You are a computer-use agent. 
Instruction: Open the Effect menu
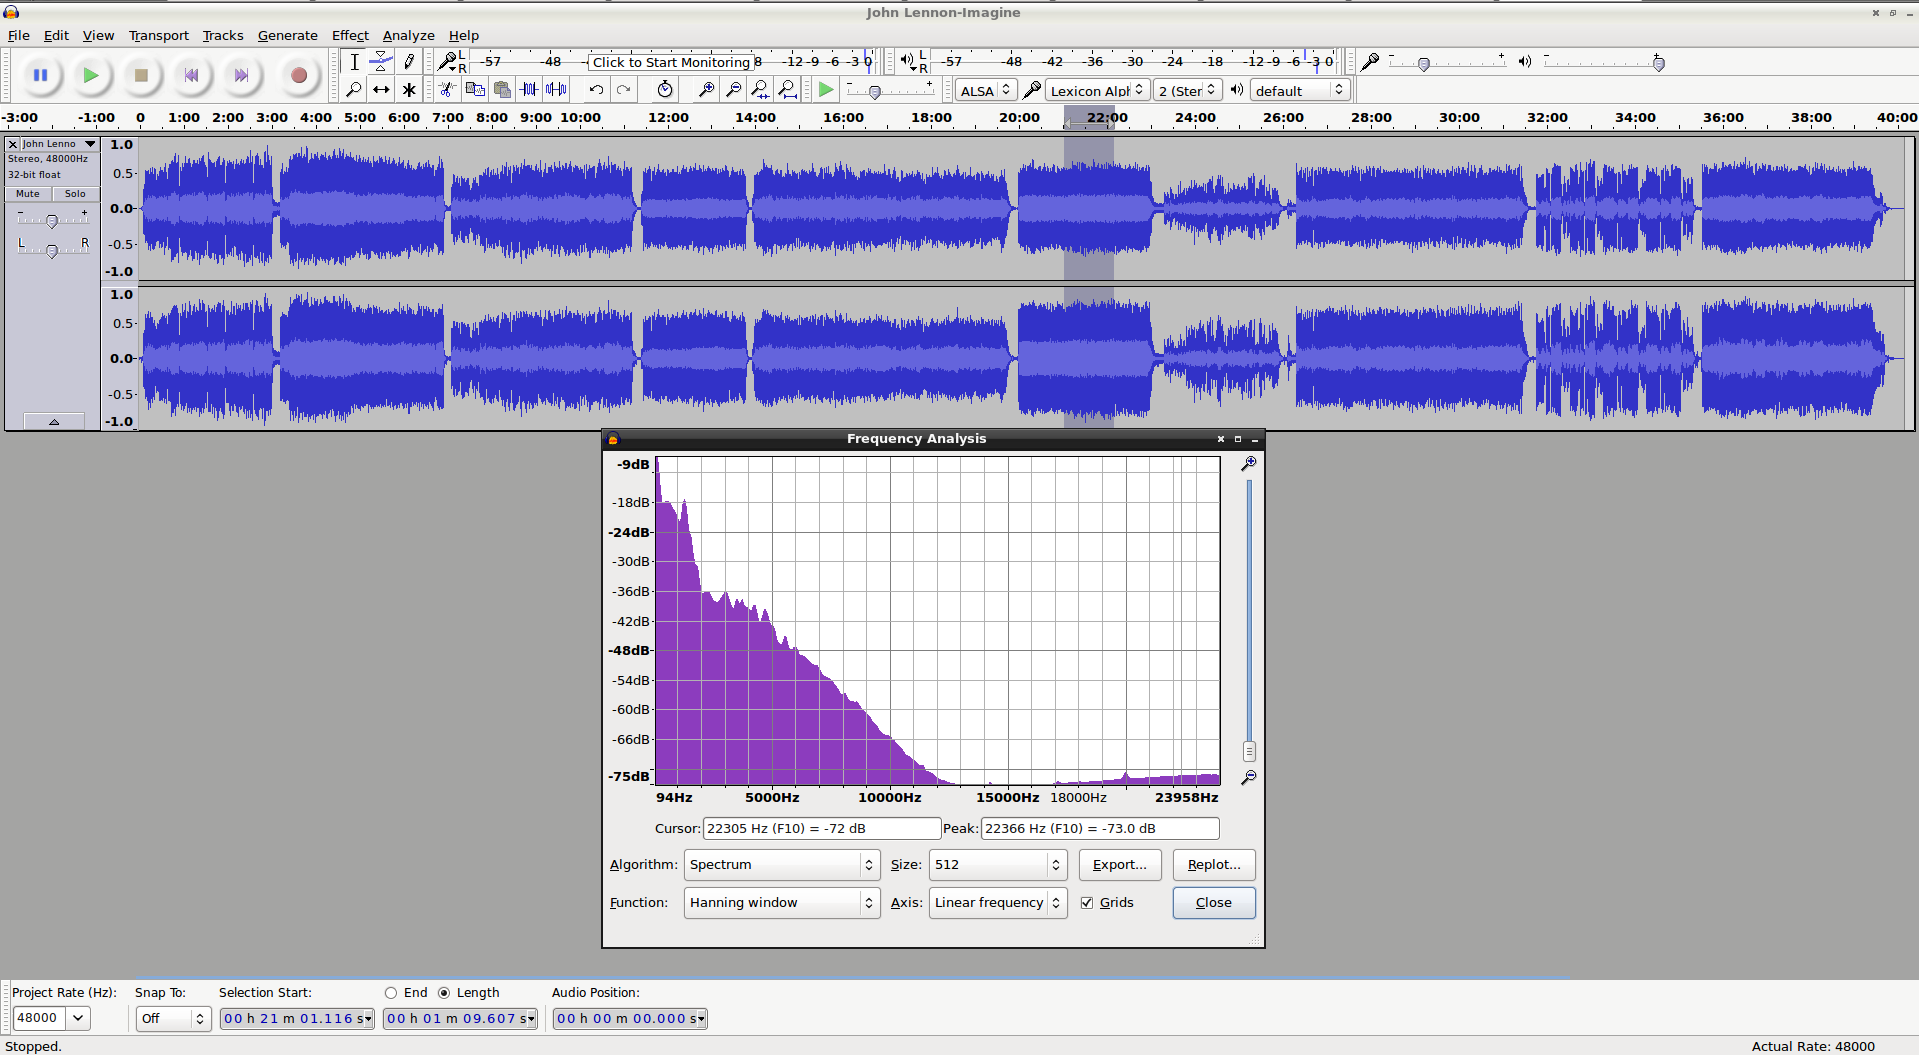click(350, 35)
